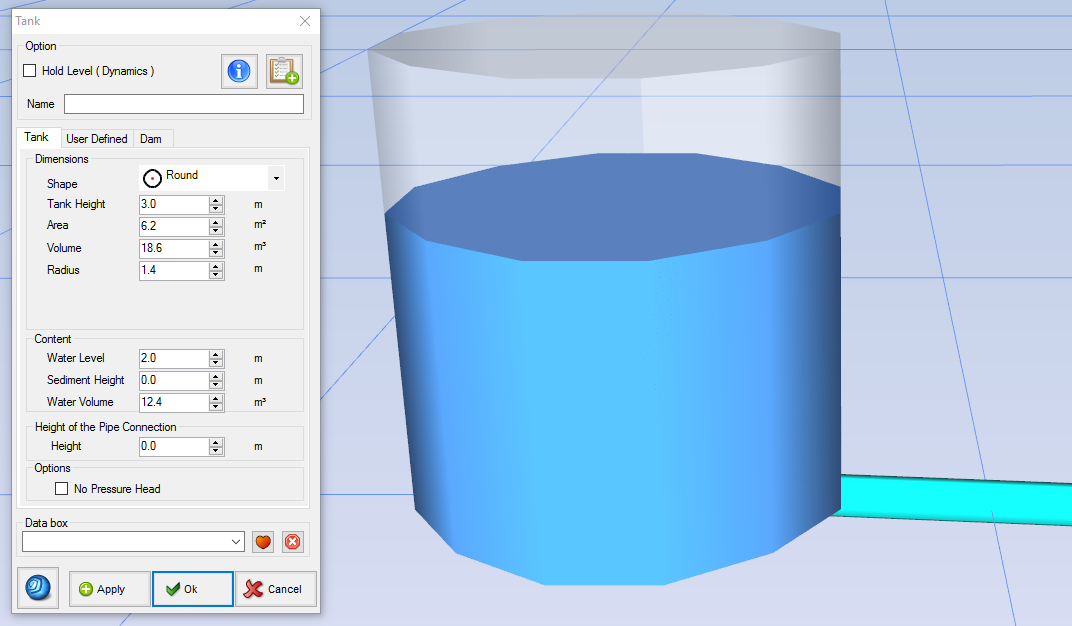Confirm with the Ok button
Screen dimensions: 1072x626
[x=192, y=589]
